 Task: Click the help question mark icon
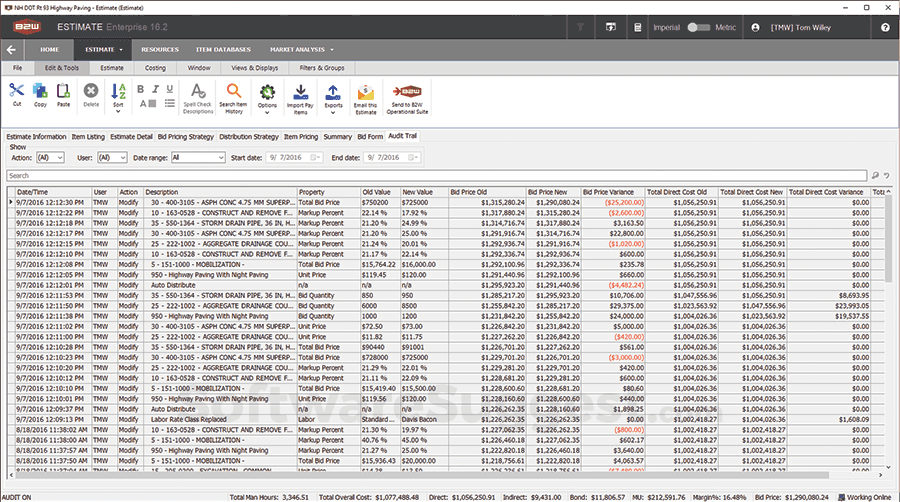coord(885,27)
